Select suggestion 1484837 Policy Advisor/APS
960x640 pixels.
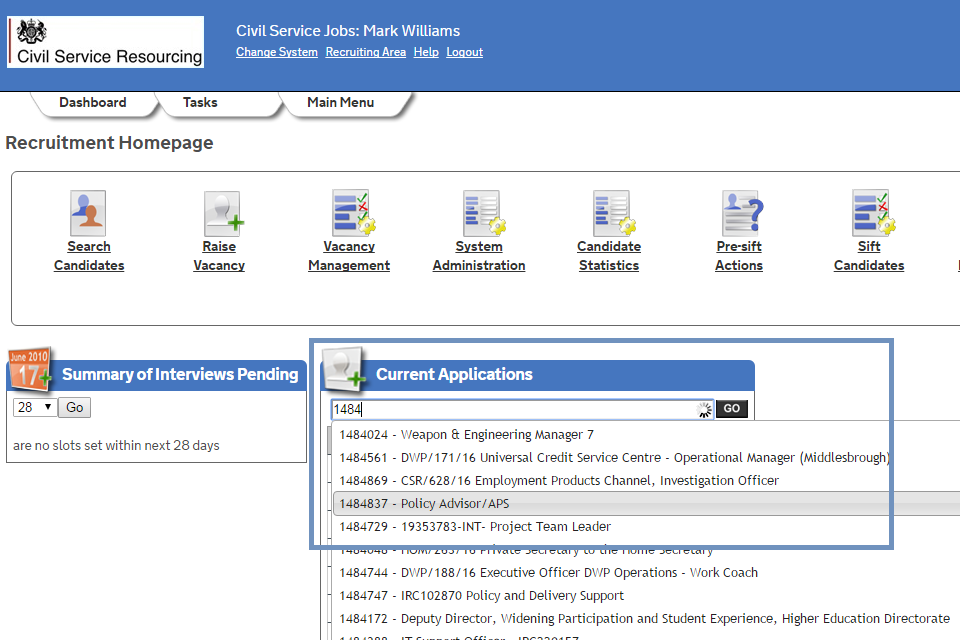(x=425, y=504)
